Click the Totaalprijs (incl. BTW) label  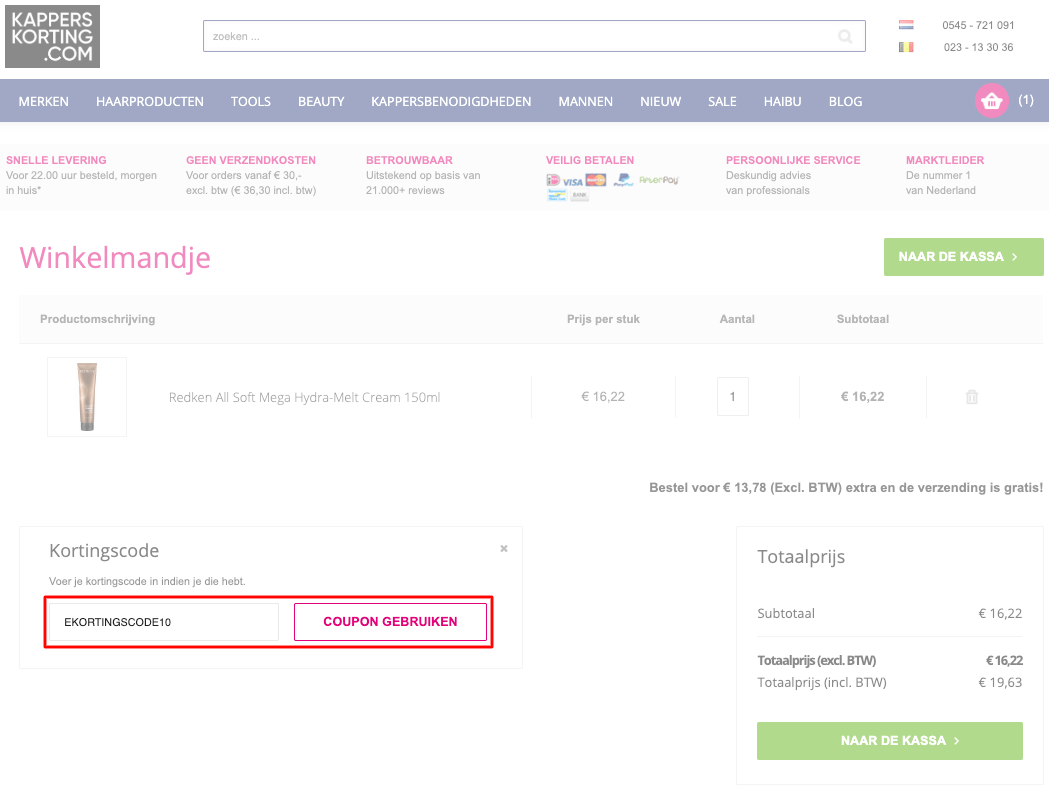pos(822,683)
